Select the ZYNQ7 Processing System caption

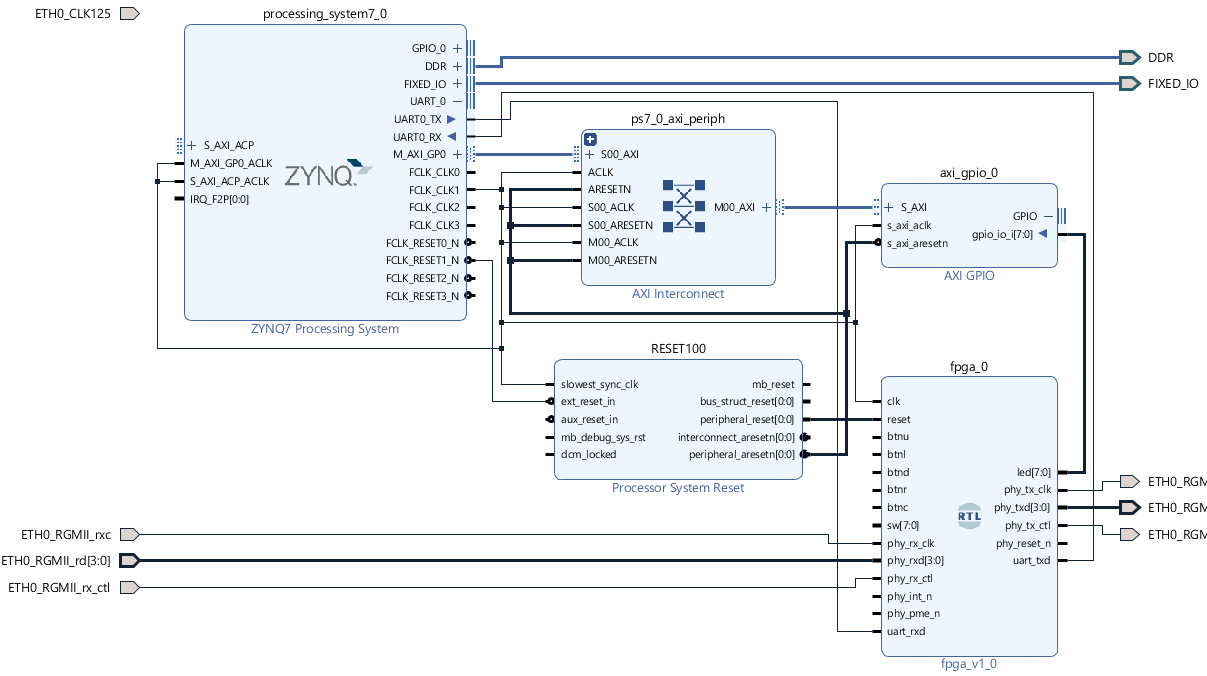tap(324, 328)
